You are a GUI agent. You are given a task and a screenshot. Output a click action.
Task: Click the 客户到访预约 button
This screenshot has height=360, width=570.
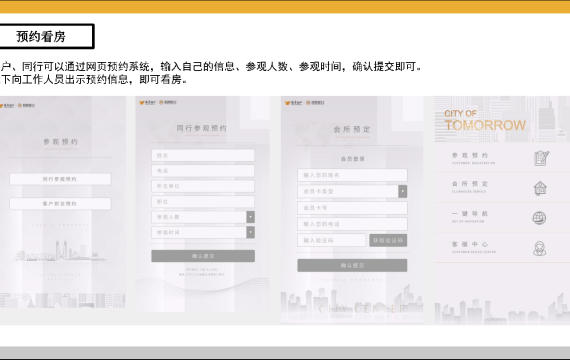pos(60,204)
